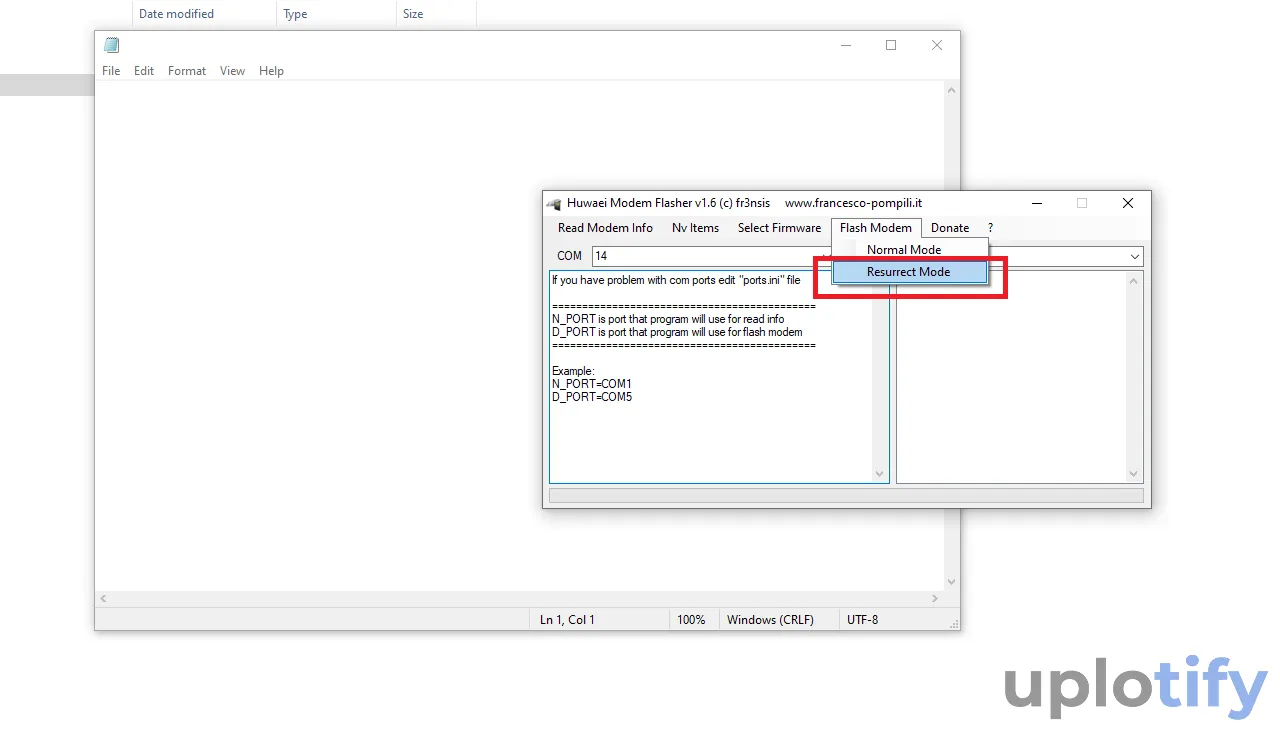1280x734 pixels.
Task: Open Nv Items menu
Action: tap(695, 228)
